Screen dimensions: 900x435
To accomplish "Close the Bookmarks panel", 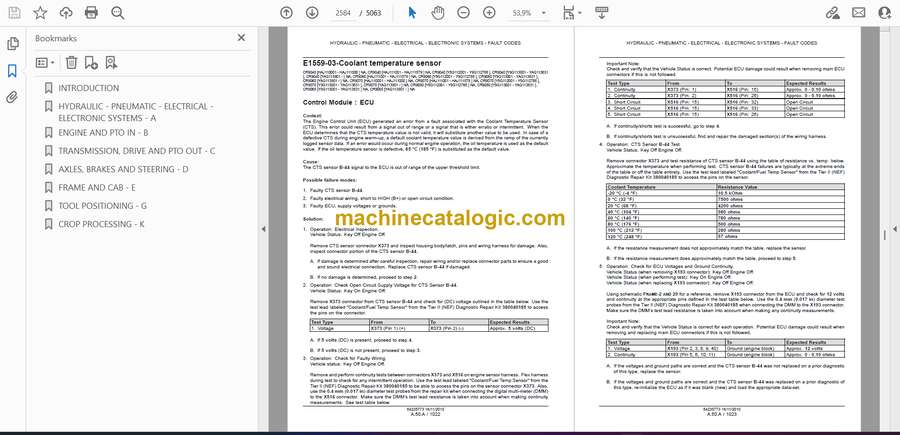I will tap(241, 38).
